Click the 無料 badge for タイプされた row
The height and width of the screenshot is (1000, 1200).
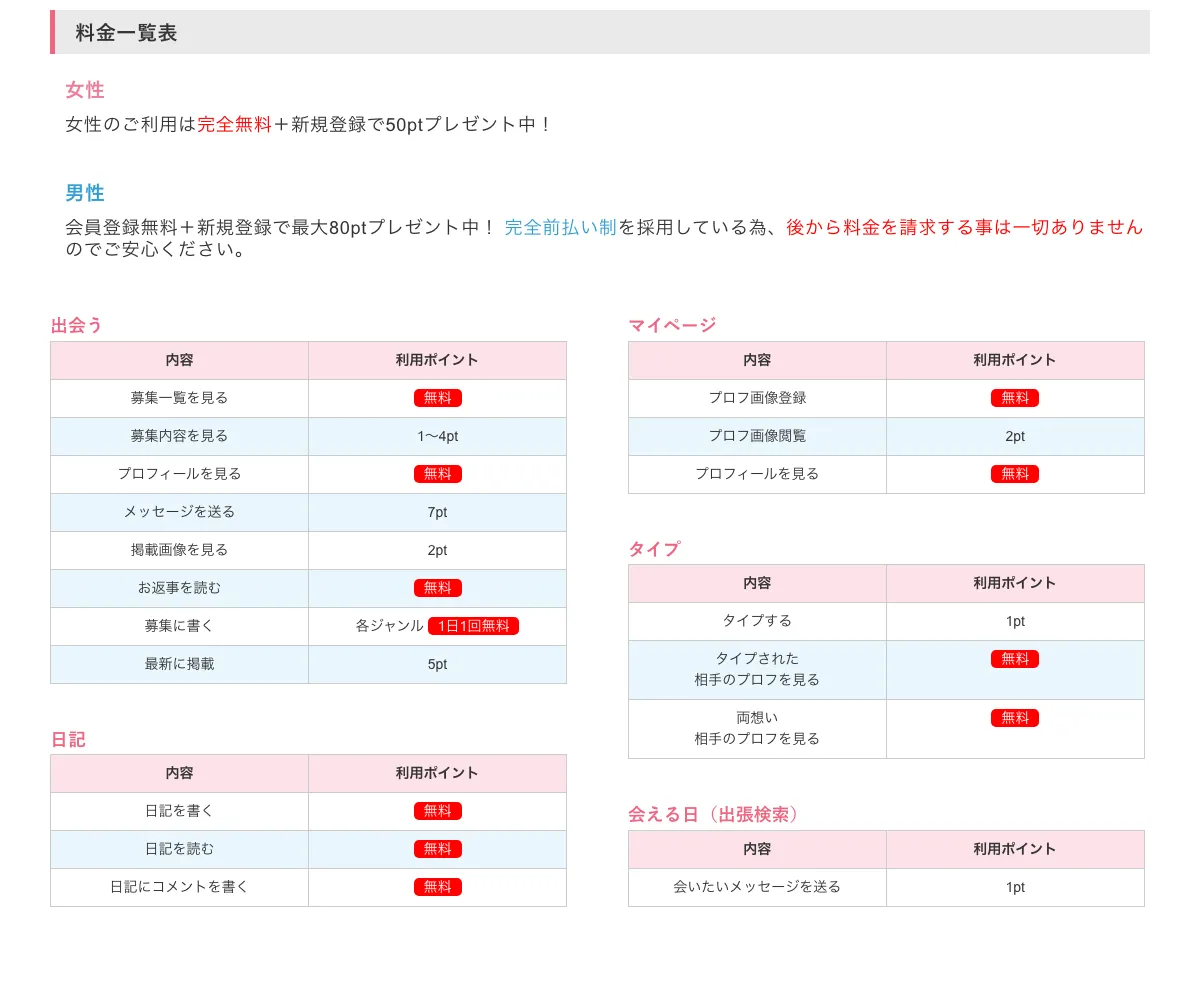coord(1015,659)
